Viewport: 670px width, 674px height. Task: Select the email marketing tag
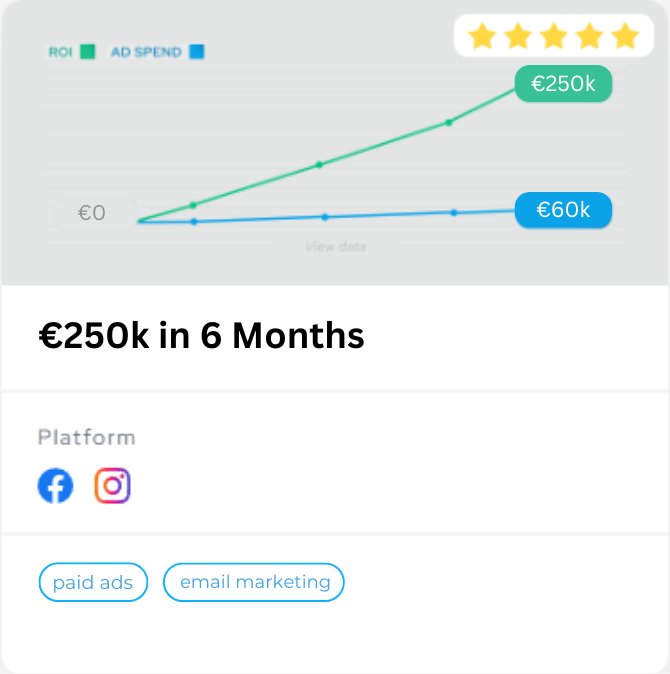[x=254, y=582]
